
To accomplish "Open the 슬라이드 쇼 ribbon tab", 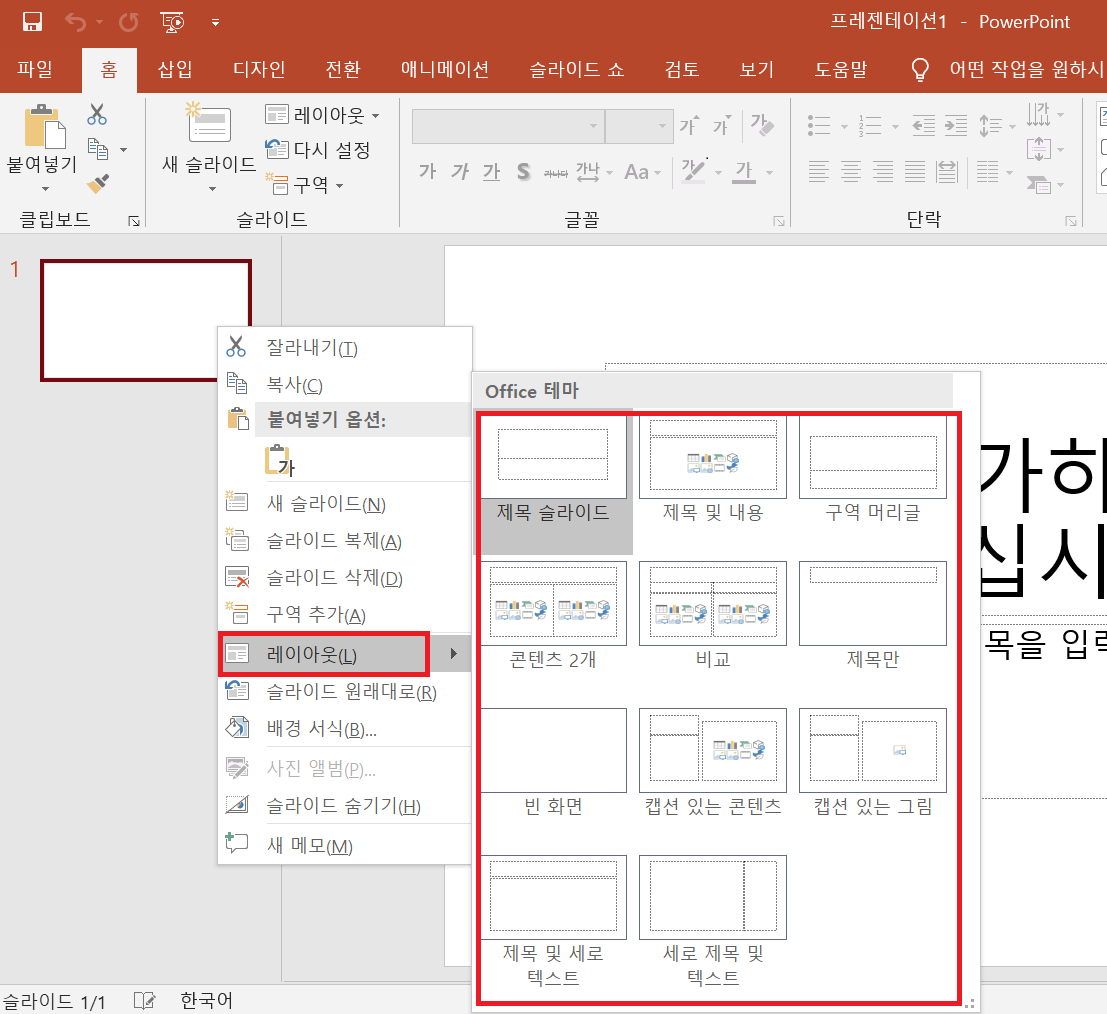I will coord(577,69).
